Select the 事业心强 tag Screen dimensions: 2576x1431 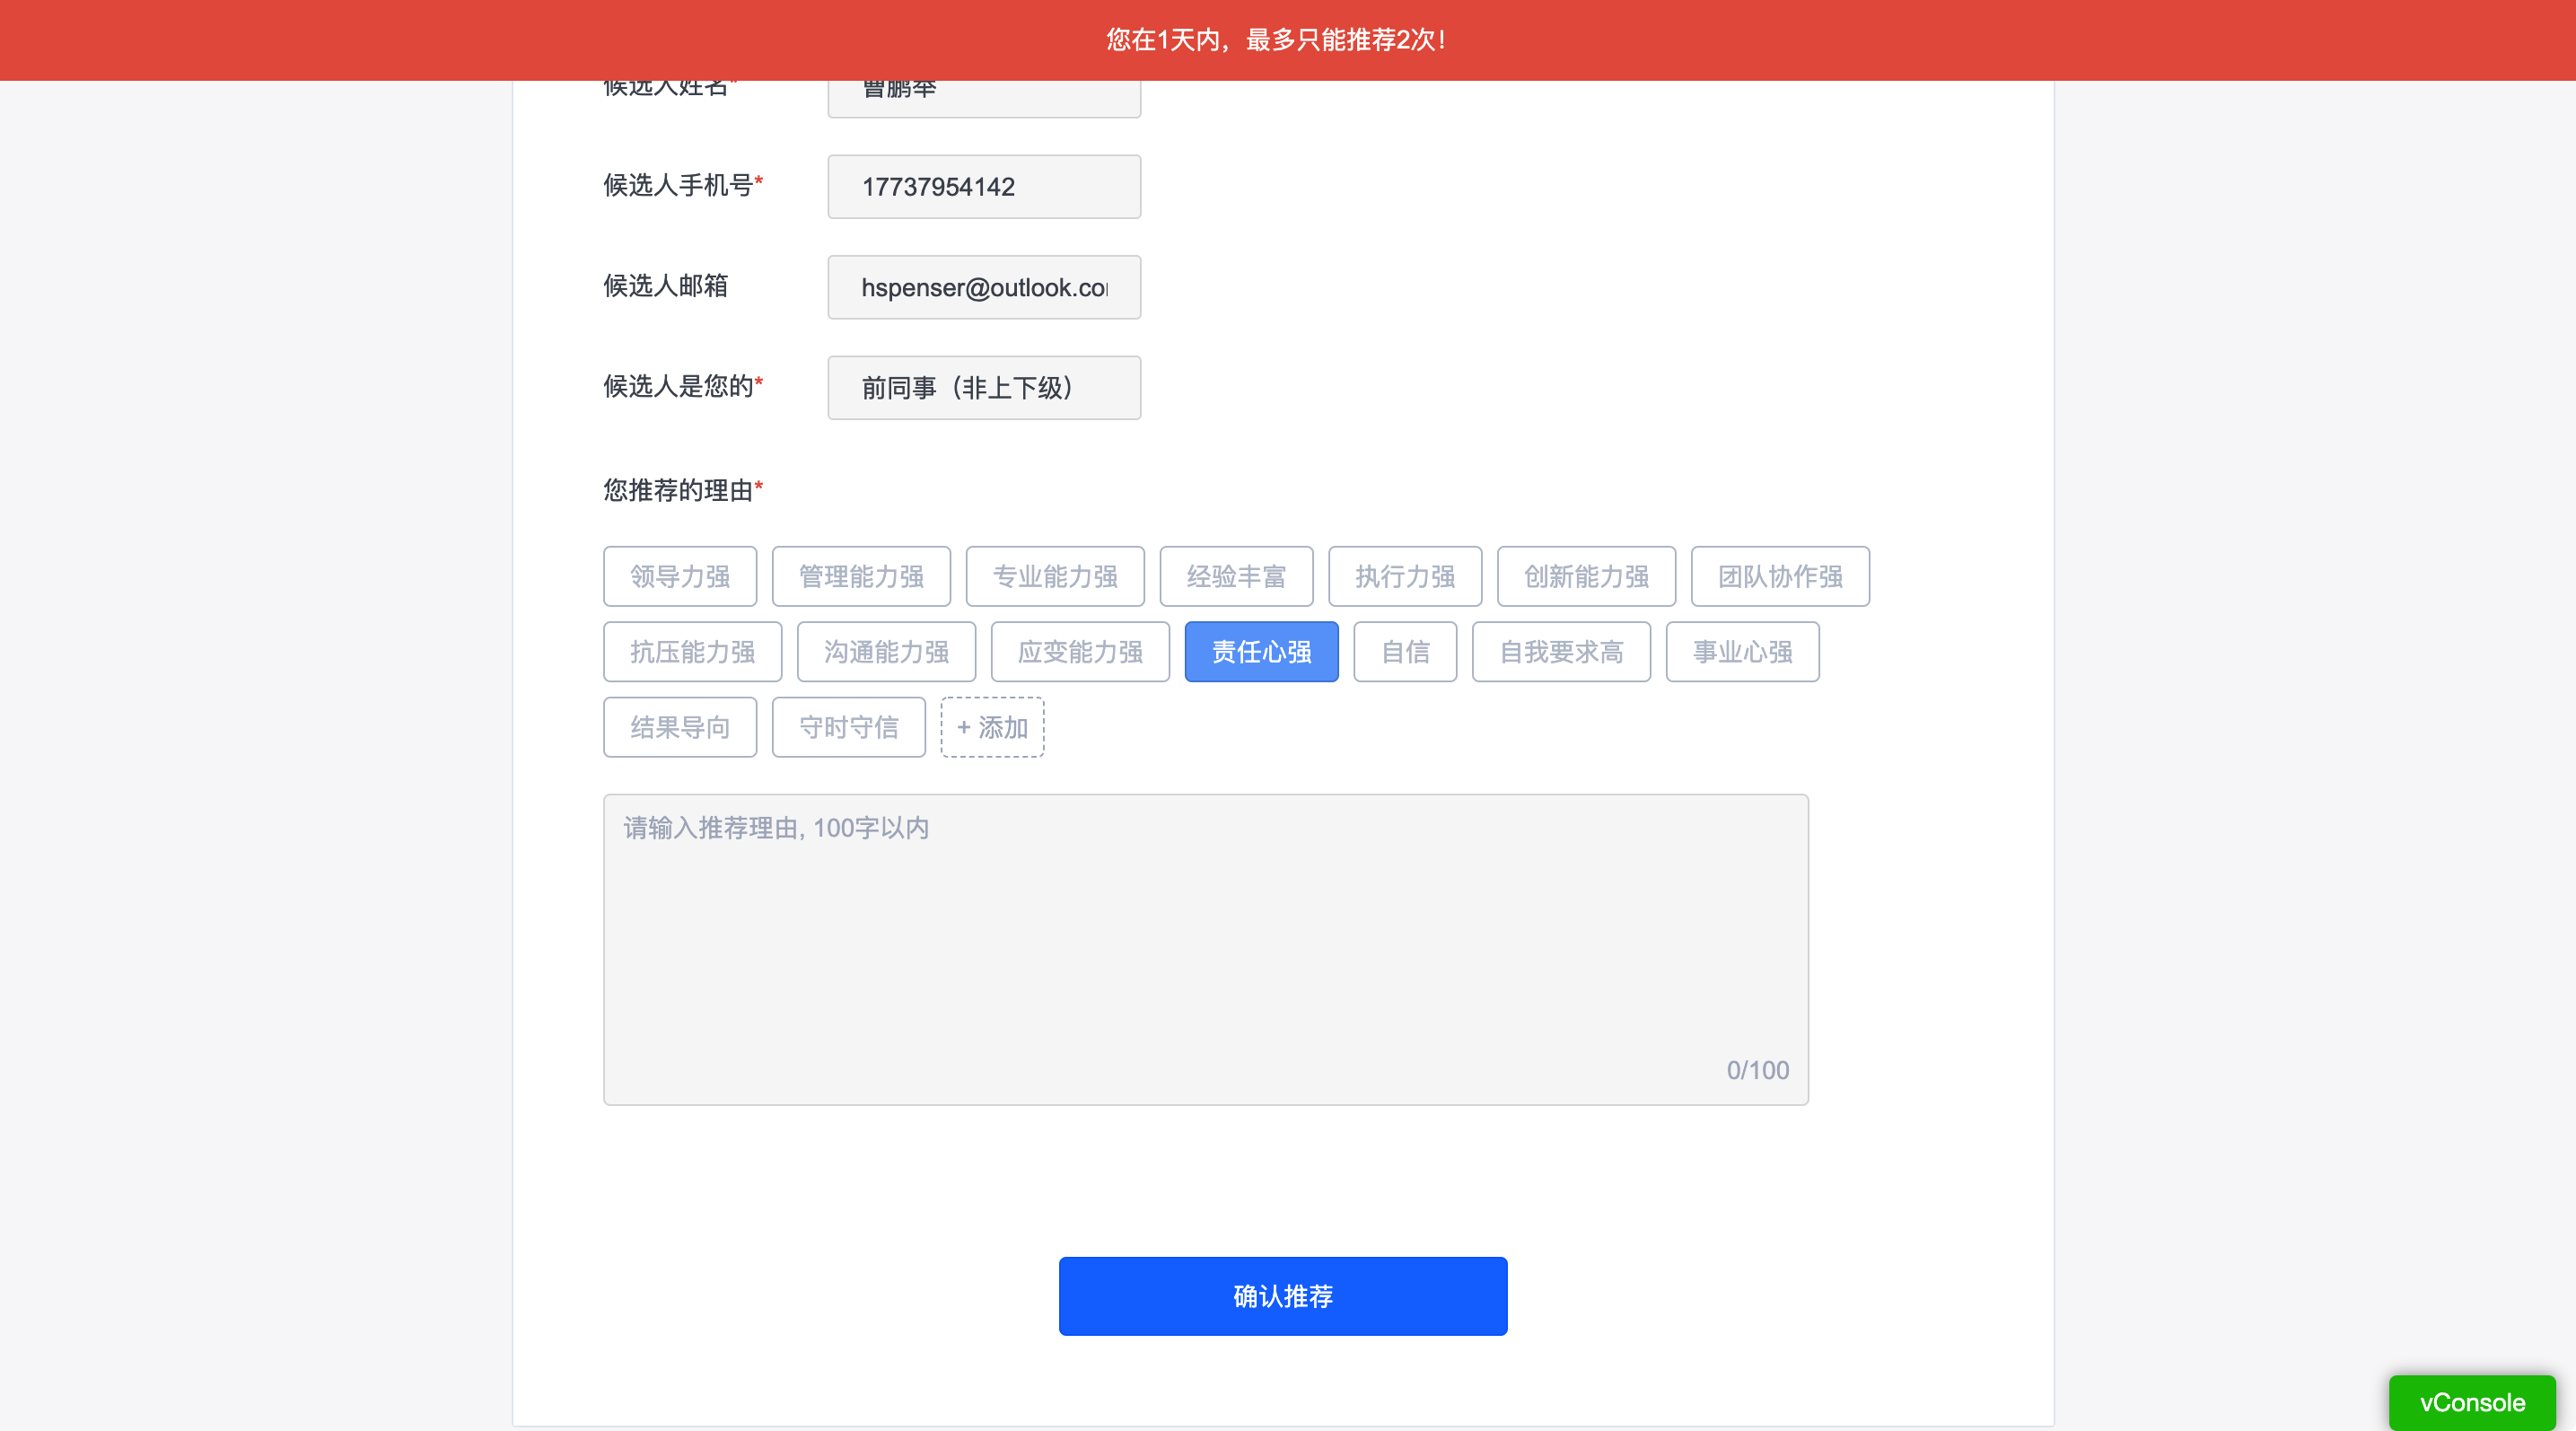pyautogui.click(x=1742, y=652)
